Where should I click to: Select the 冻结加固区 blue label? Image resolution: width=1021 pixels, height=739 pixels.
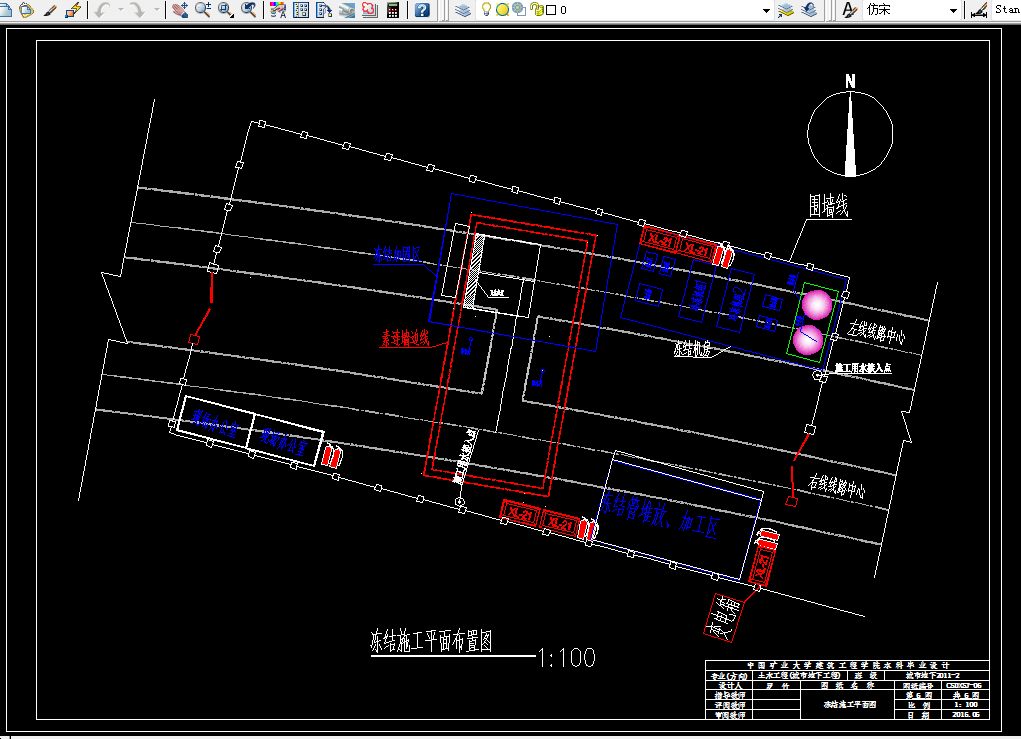coord(397,255)
